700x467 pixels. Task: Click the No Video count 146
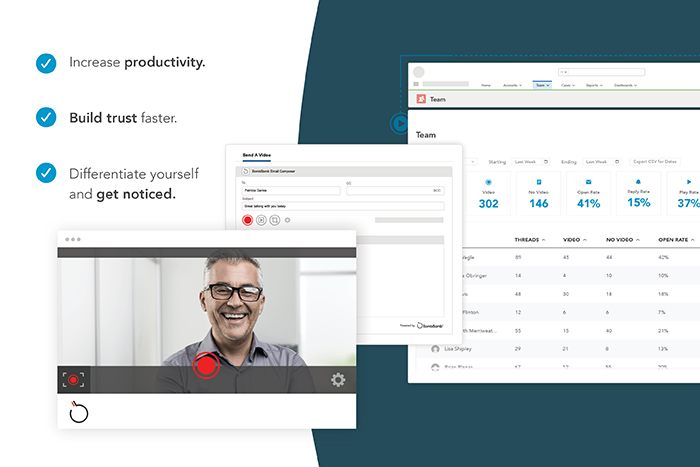point(539,204)
